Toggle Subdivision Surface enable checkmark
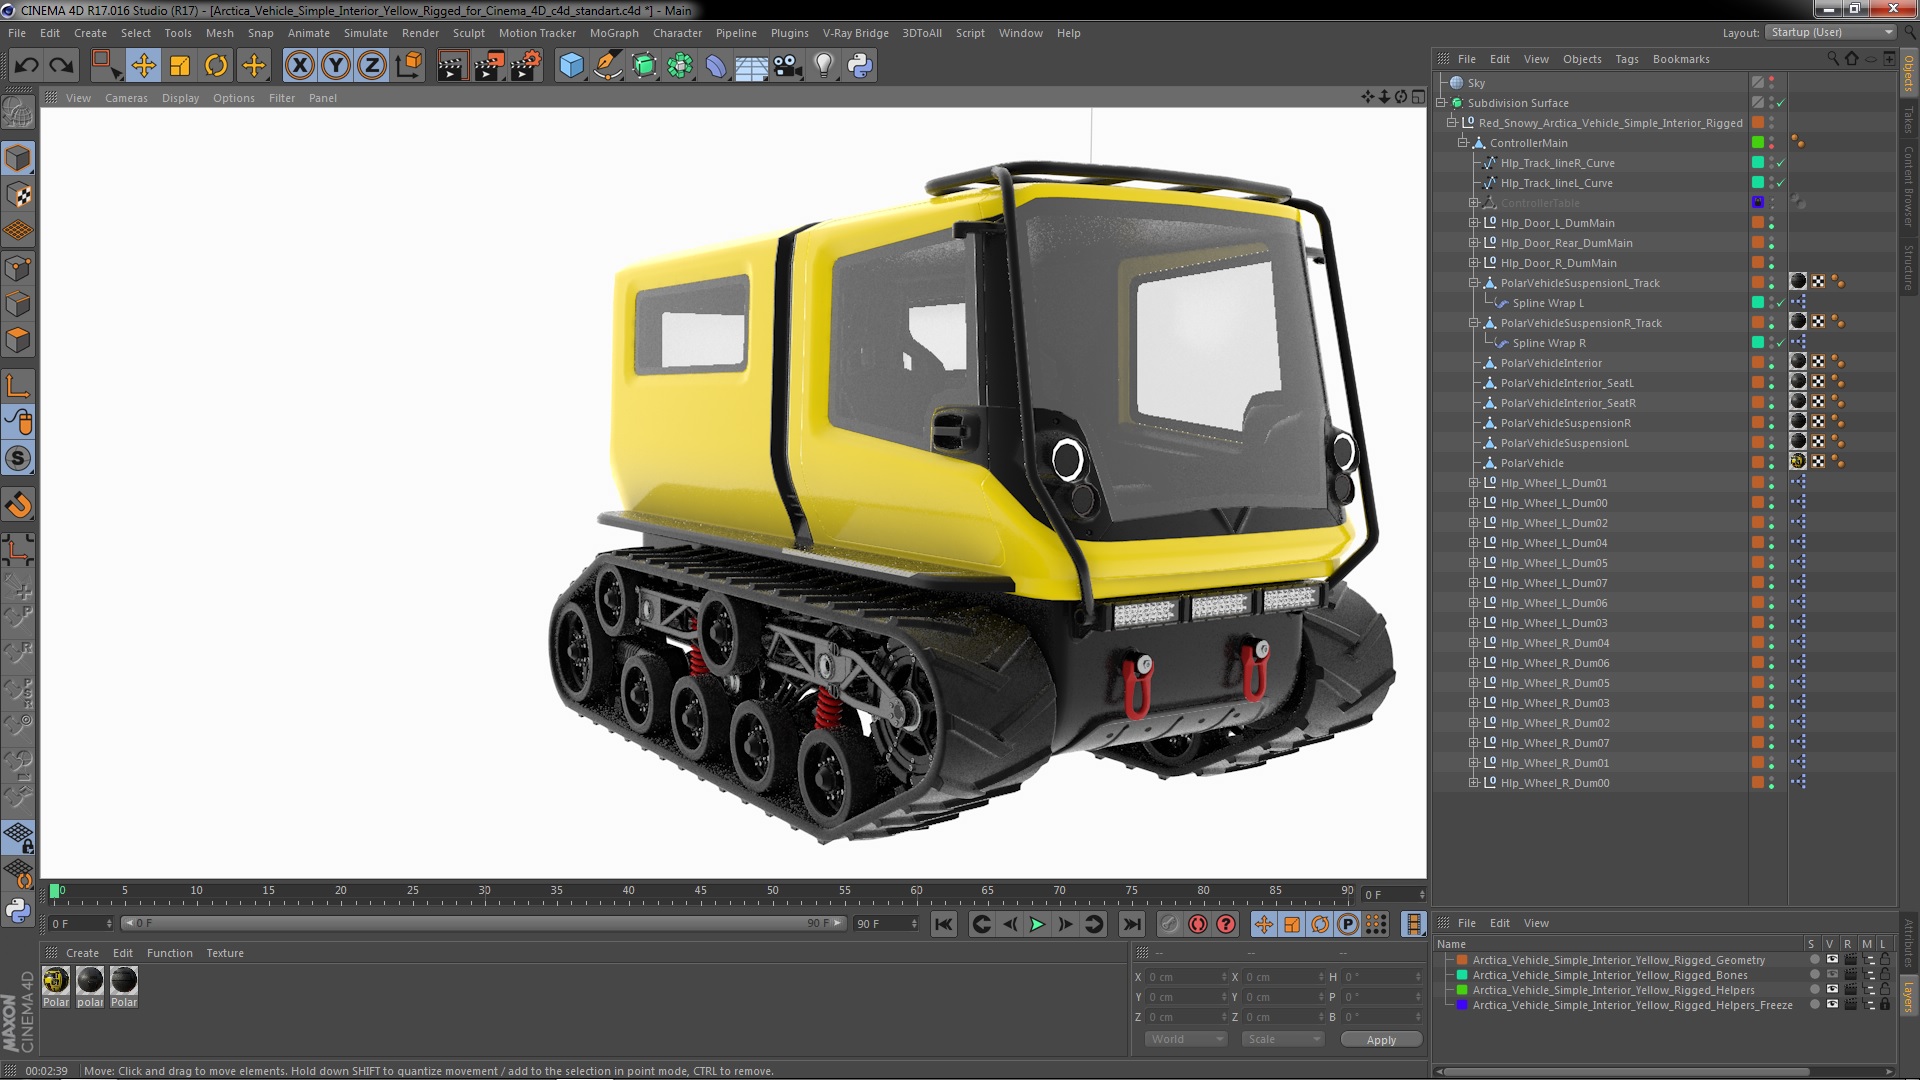Image resolution: width=1920 pixels, height=1080 pixels. [x=1781, y=103]
